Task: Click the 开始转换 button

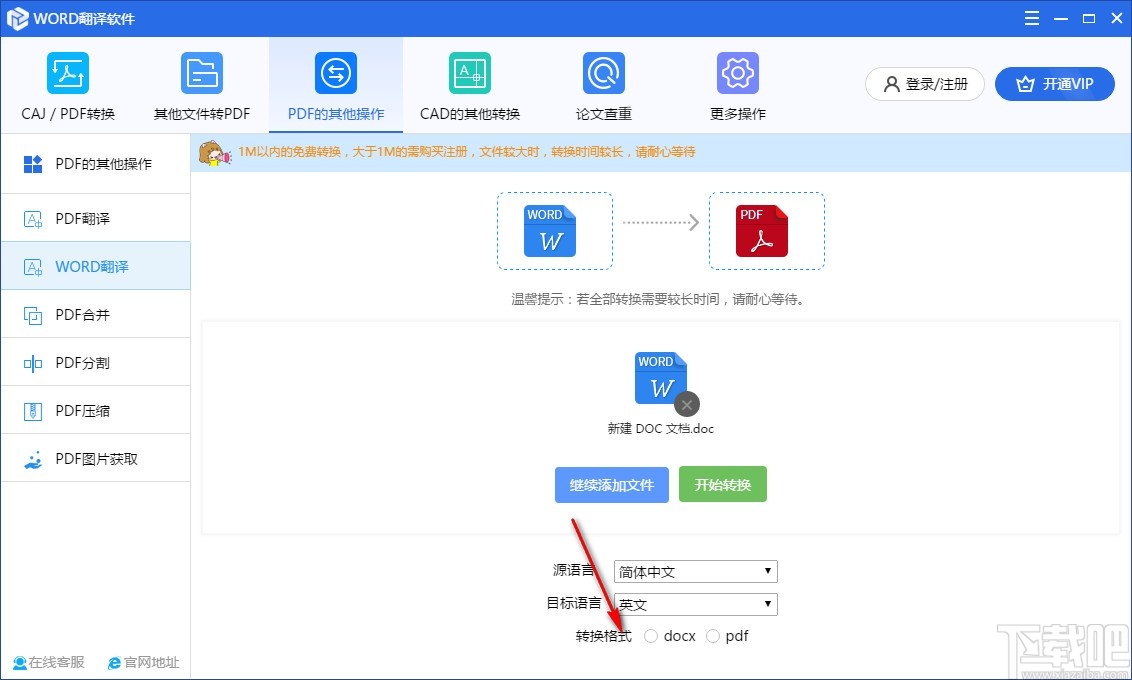Action: tap(722, 484)
